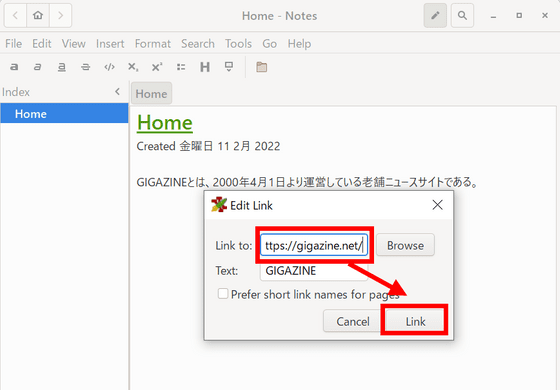The width and height of the screenshot is (560, 390).
Task: Click the Text field containing GIGAZINE
Action: (x=314, y=271)
